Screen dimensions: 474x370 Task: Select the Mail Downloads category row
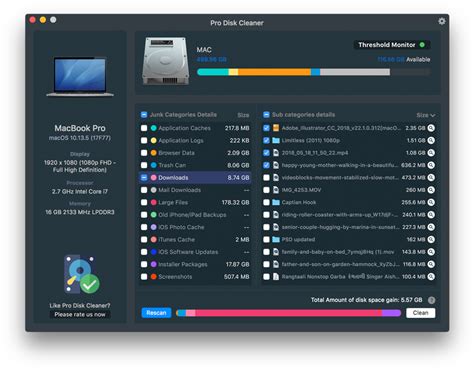pyautogui.click(x=195, y=190)
